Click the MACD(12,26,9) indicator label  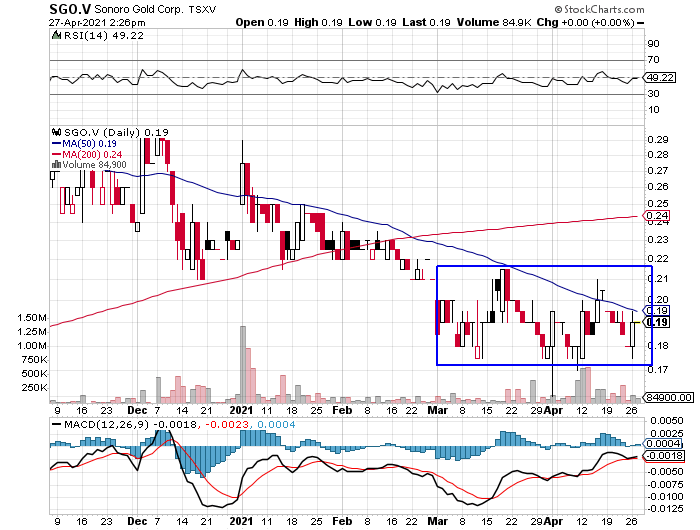(x=106, y=425)
